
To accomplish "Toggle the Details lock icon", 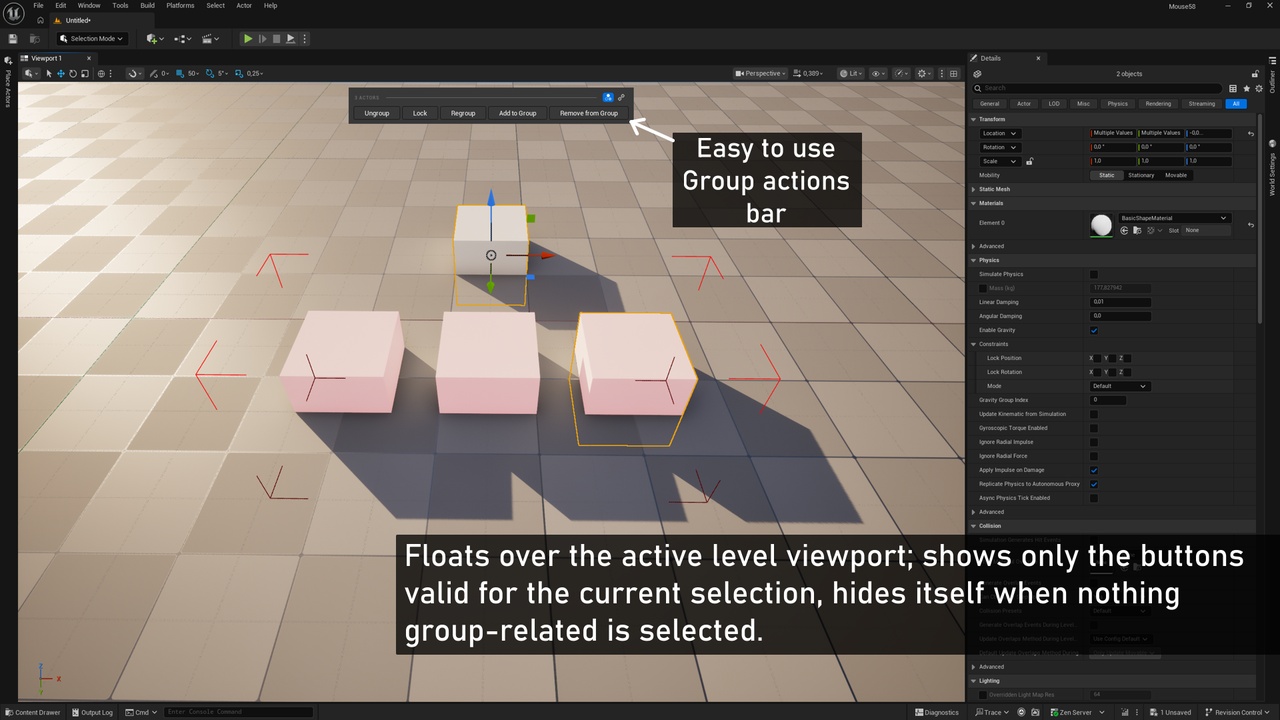I will pos(1256,73).
